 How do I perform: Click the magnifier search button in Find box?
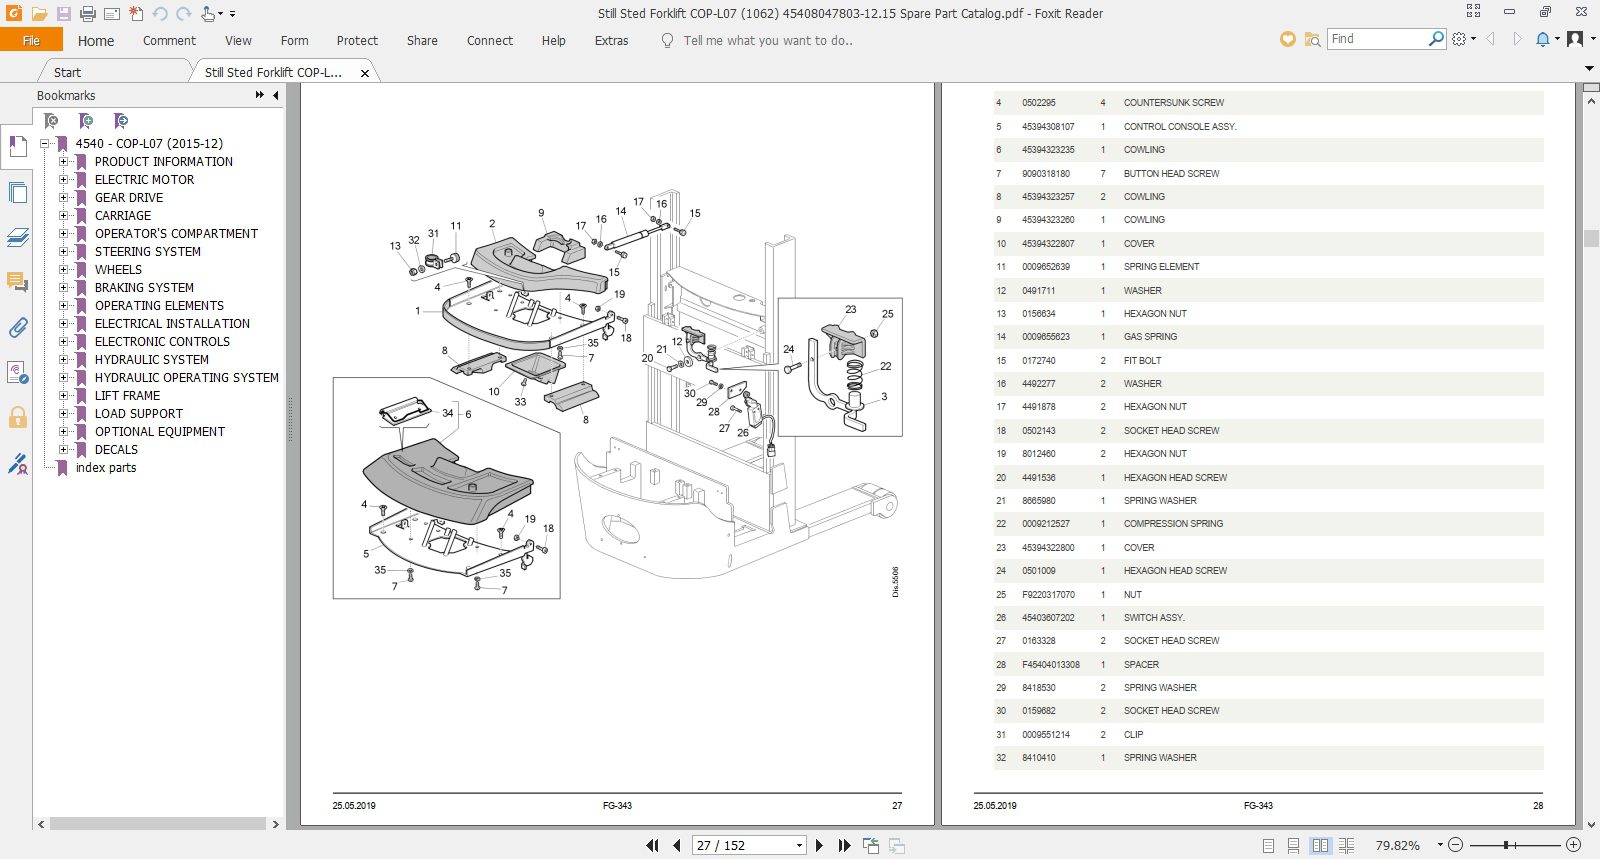(1436, 39)
